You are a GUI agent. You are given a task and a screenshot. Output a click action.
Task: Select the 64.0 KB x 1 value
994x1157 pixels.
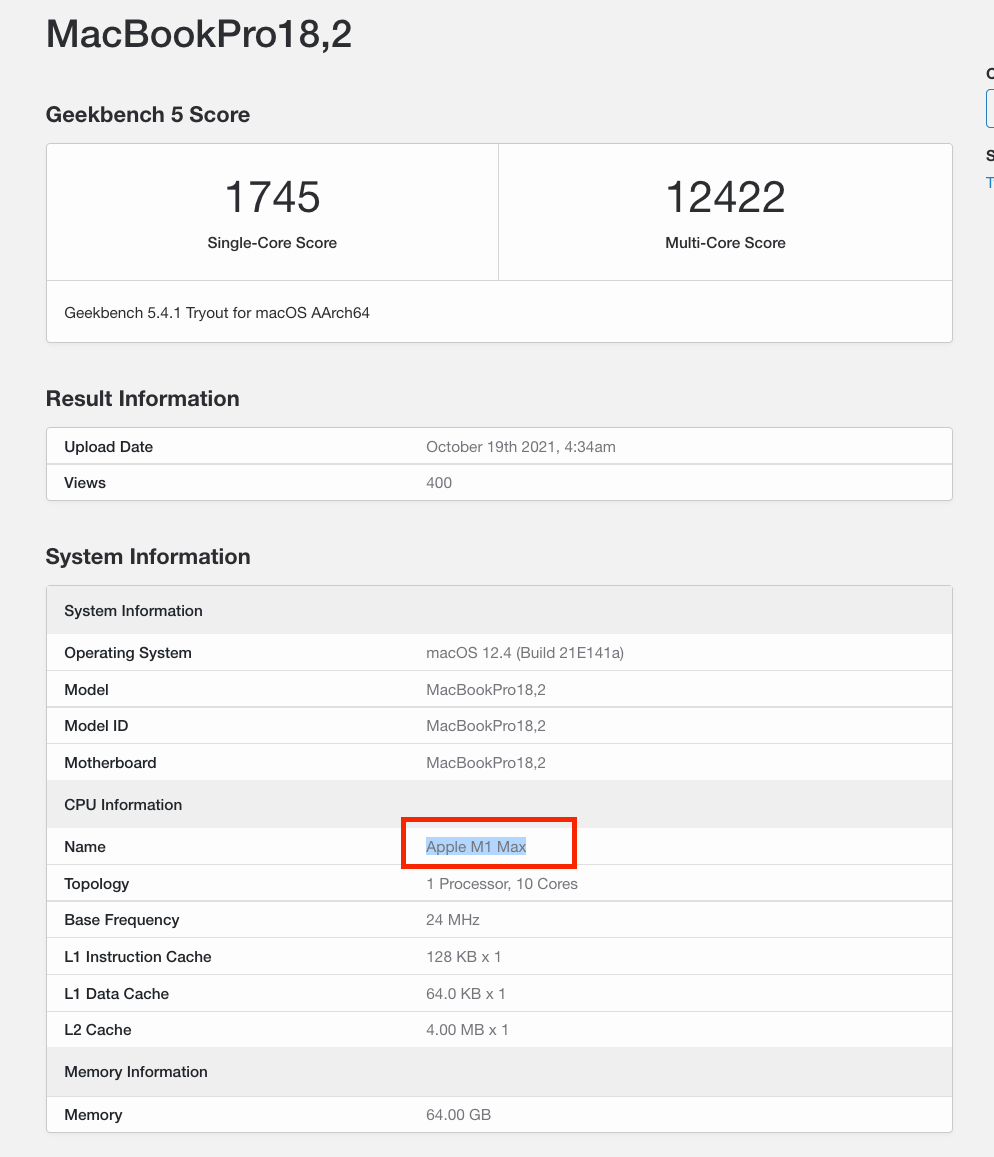(466, 994)
